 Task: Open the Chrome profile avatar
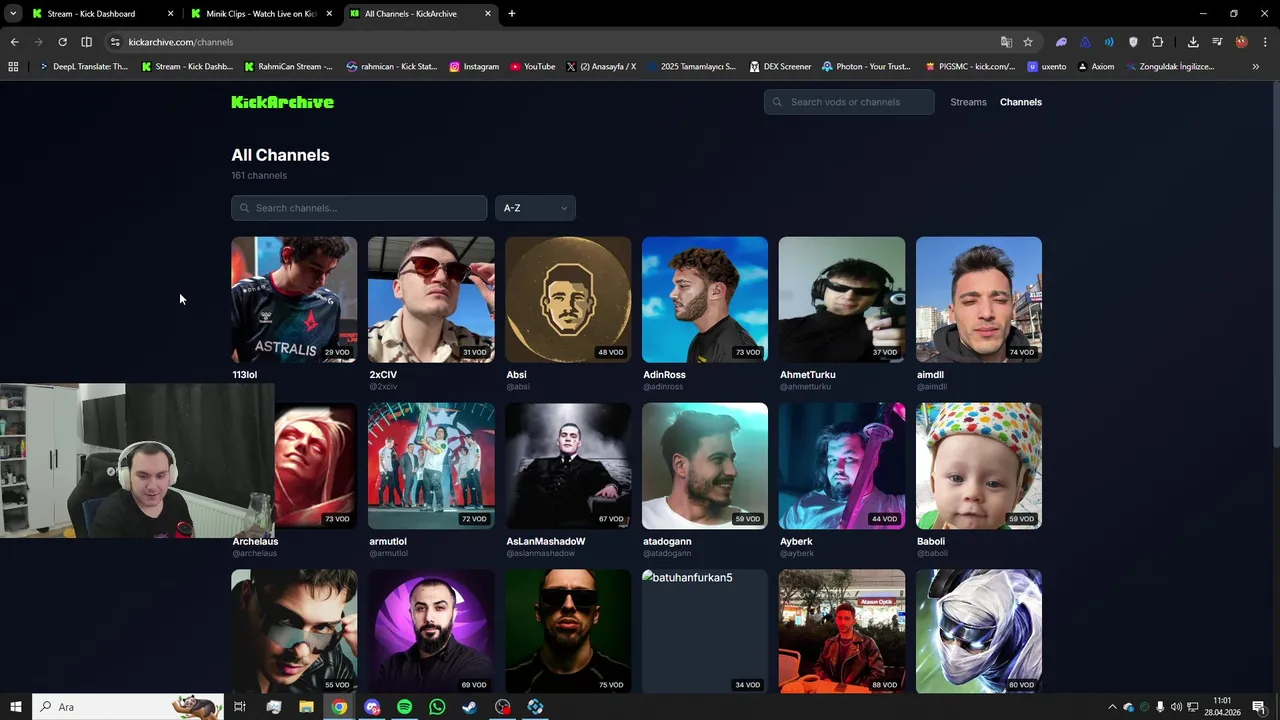(x=1241, y=42)
